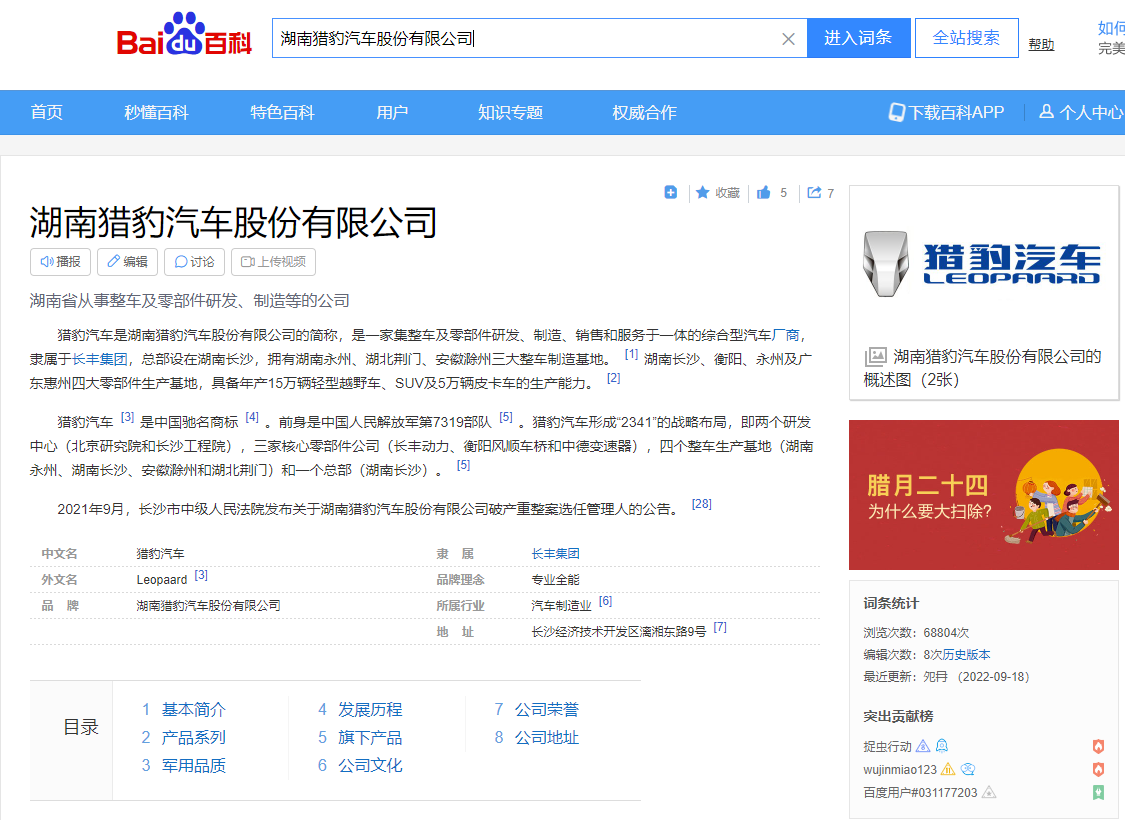This screenshot has height=820, width=1125.
Task: Open the 历史版本 link
Action: coord(966,654)
